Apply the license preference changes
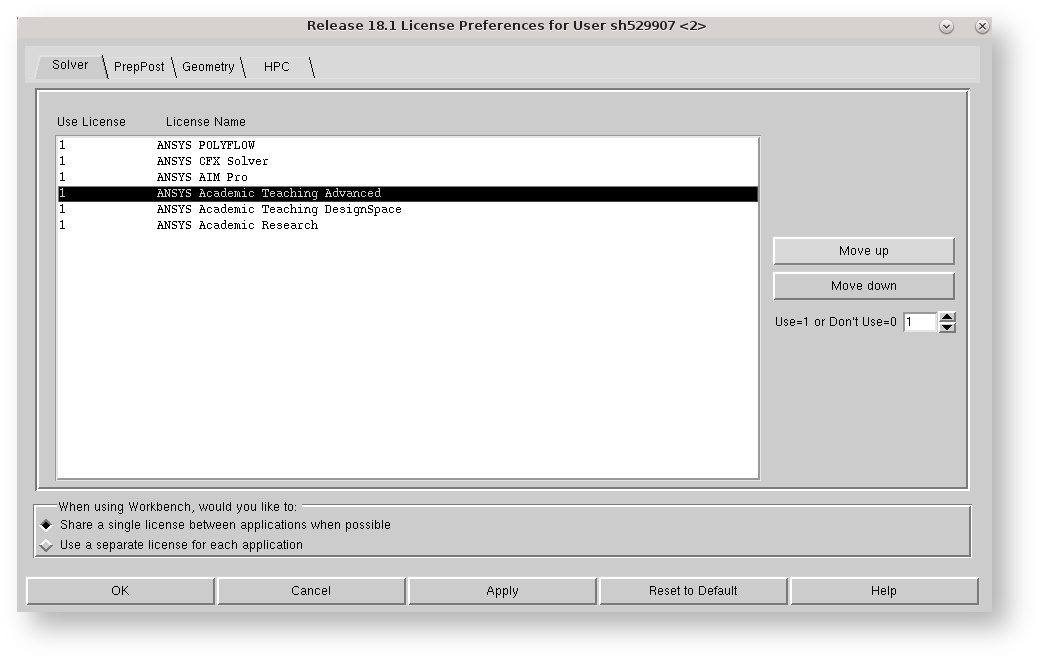This screenshot has height=660, width=1040. [502, 590]
